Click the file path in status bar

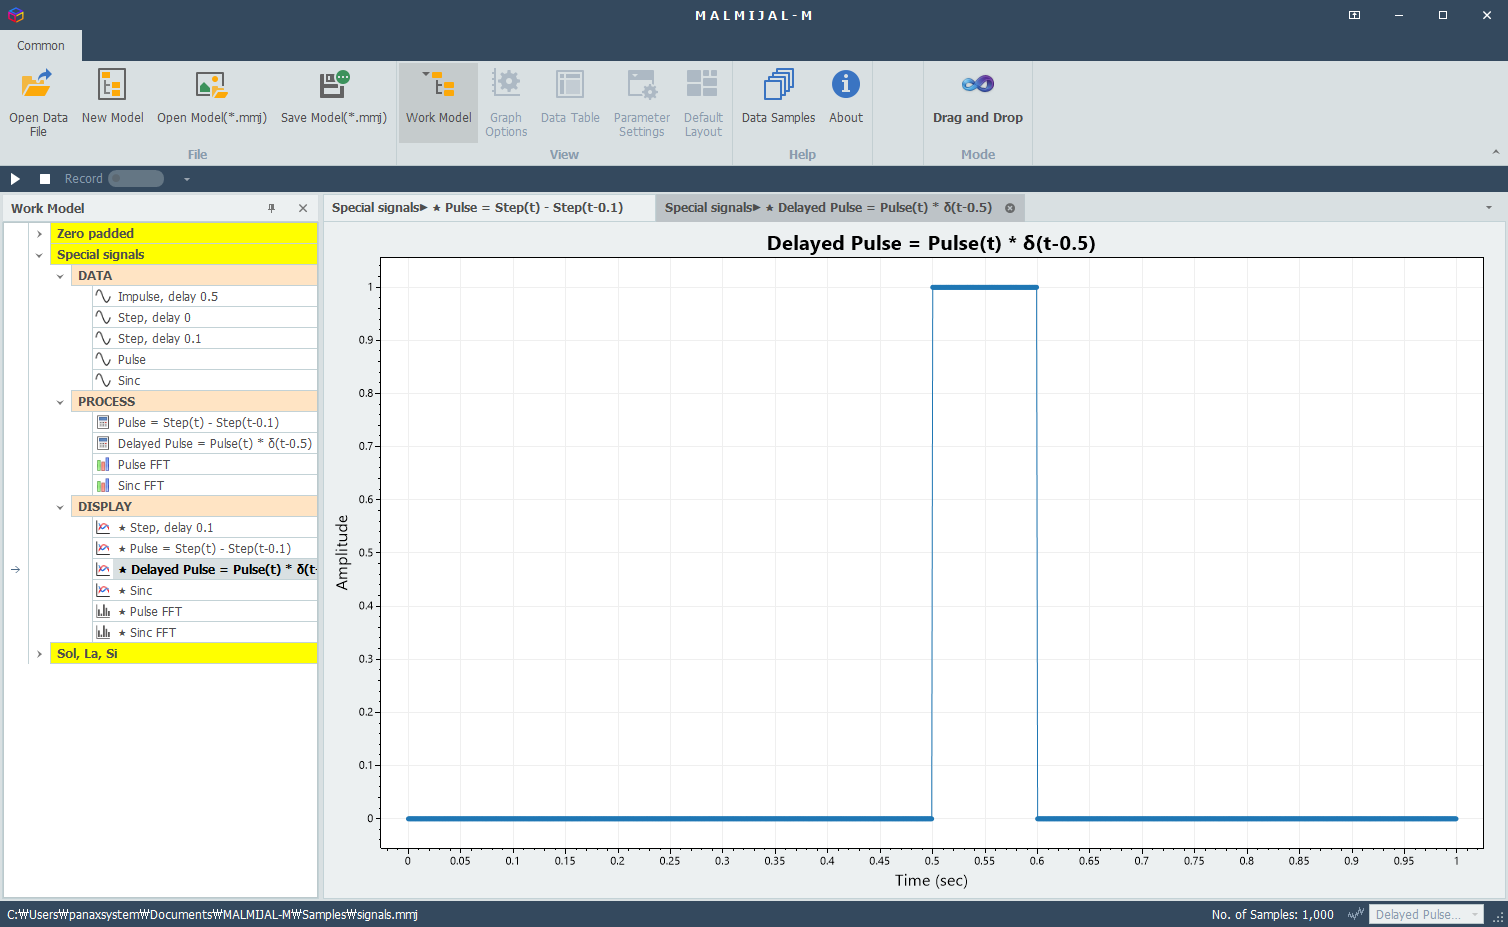click(x=212, y=914)
